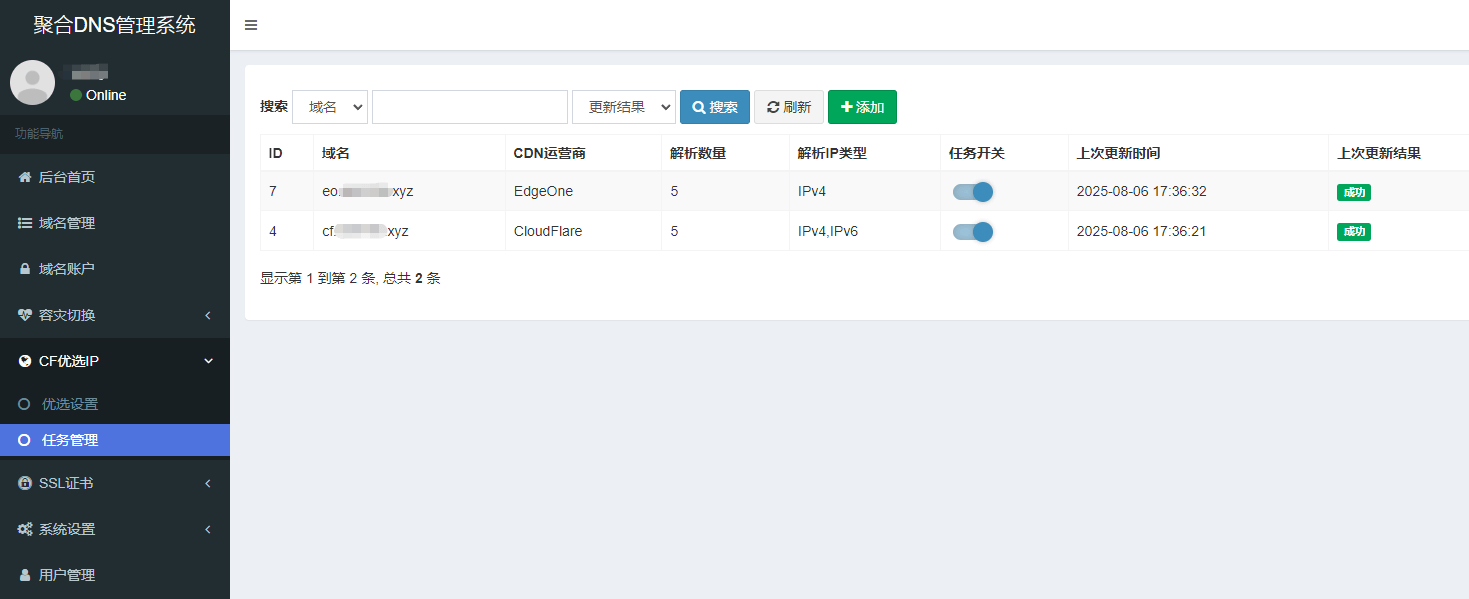This screenshot has width=1469, height=599.
Task: Toggle task switch for EdgeOne row
Action: pos(972,192)
